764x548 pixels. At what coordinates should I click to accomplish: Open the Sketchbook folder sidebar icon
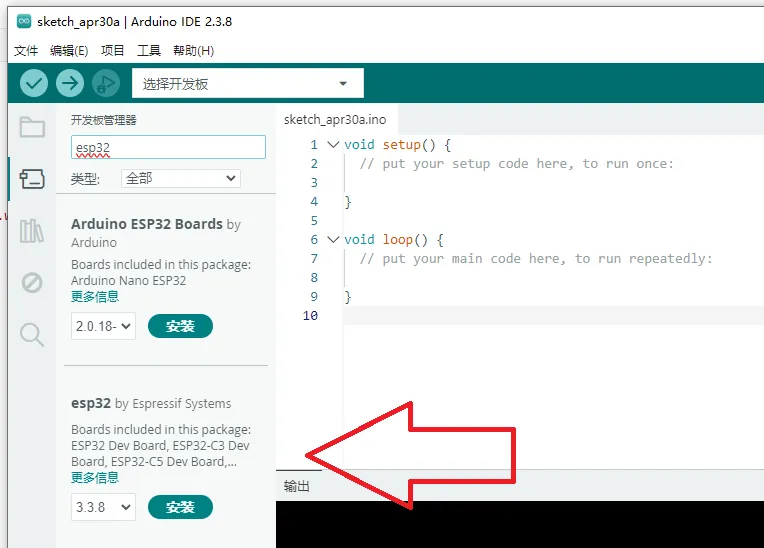(x=32, y=127)
